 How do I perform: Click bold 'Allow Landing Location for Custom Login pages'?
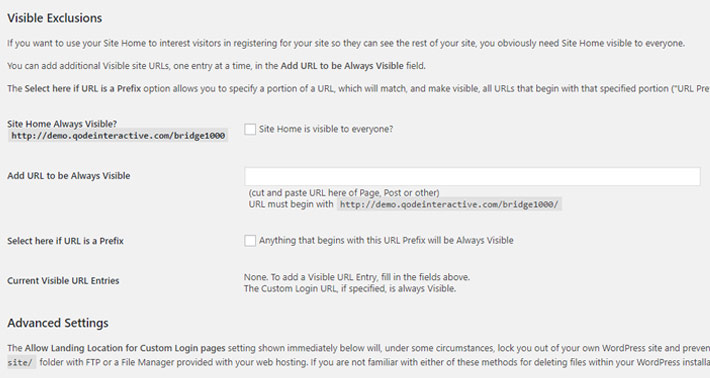(x=125, y=348)
